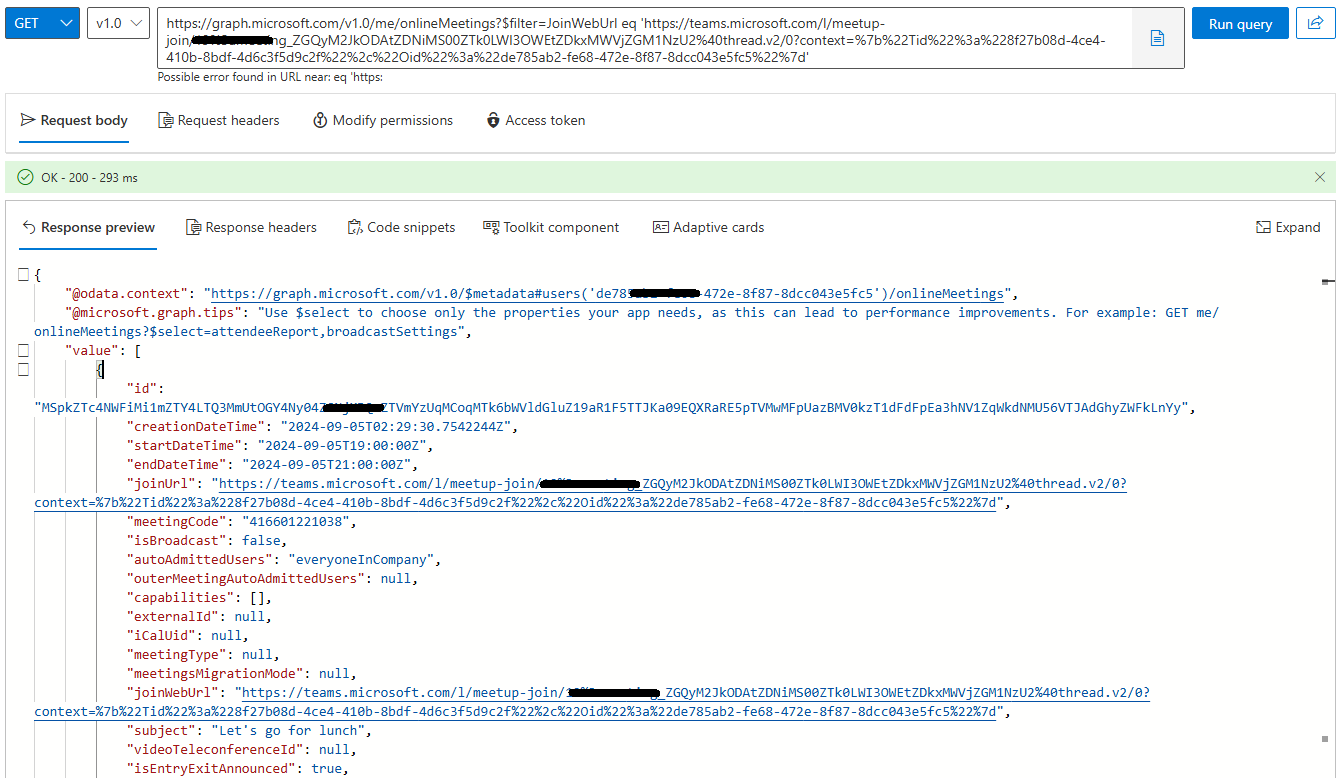Switch to the Request body tab

74,120
